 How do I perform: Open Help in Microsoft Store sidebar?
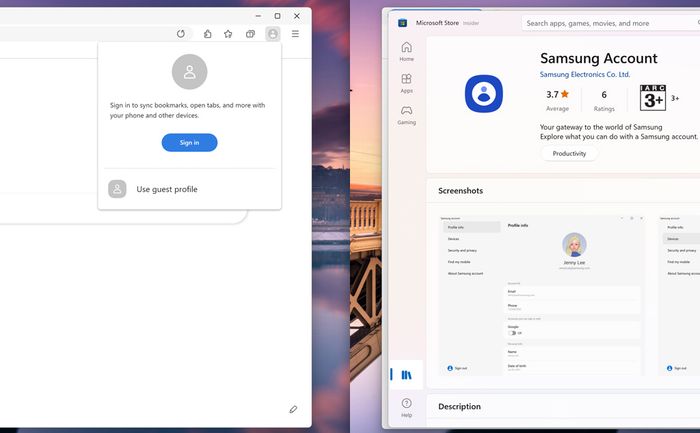click(406, 408)
